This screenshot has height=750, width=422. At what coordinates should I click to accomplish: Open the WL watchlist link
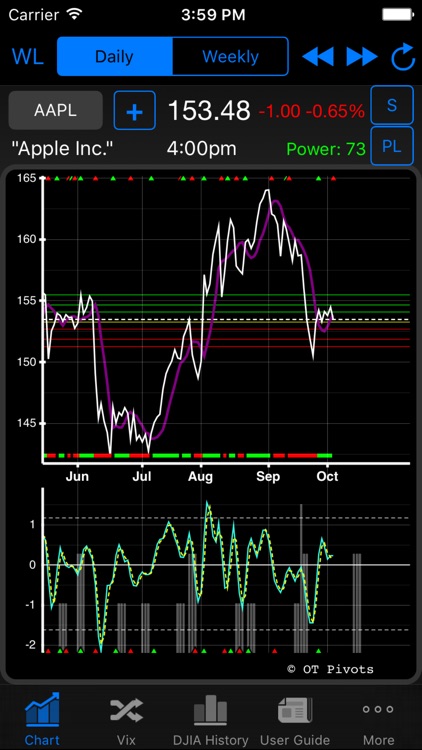pyautogui.click(x=28, y=56)
